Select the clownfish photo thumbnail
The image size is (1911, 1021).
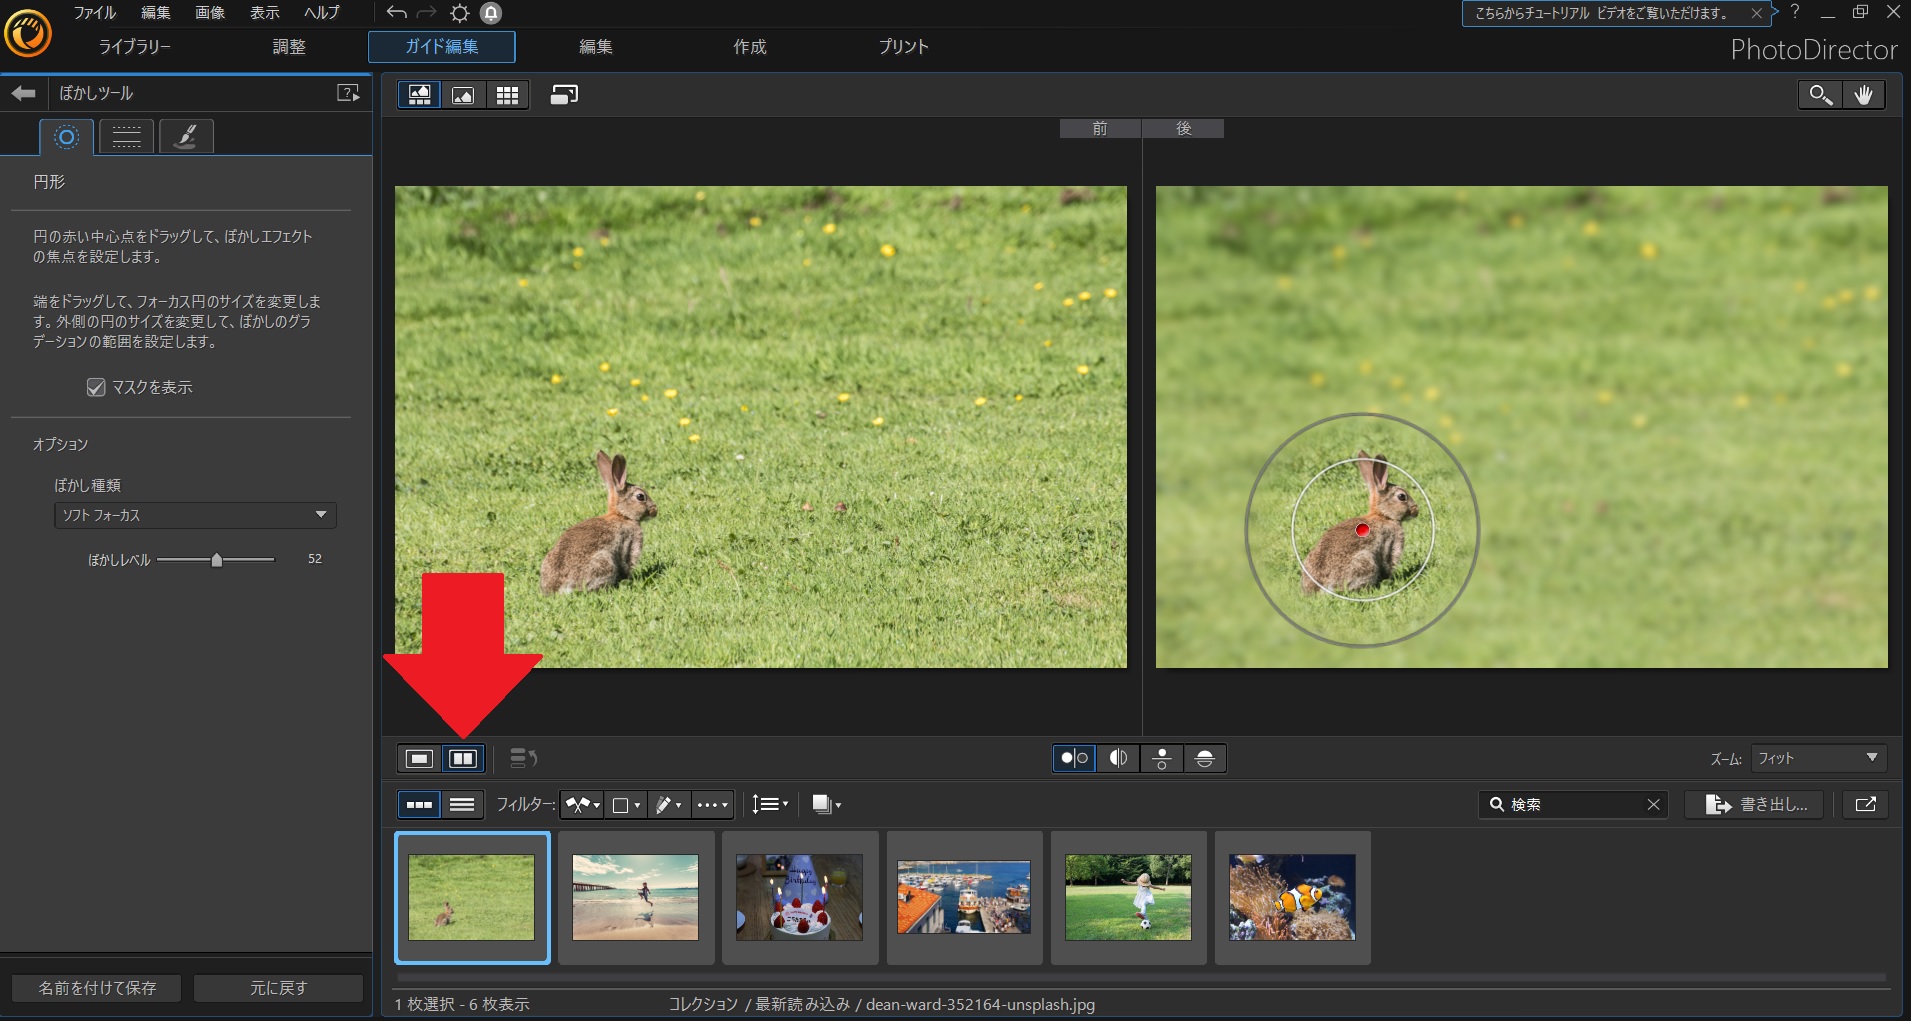tap(1292, 897)
